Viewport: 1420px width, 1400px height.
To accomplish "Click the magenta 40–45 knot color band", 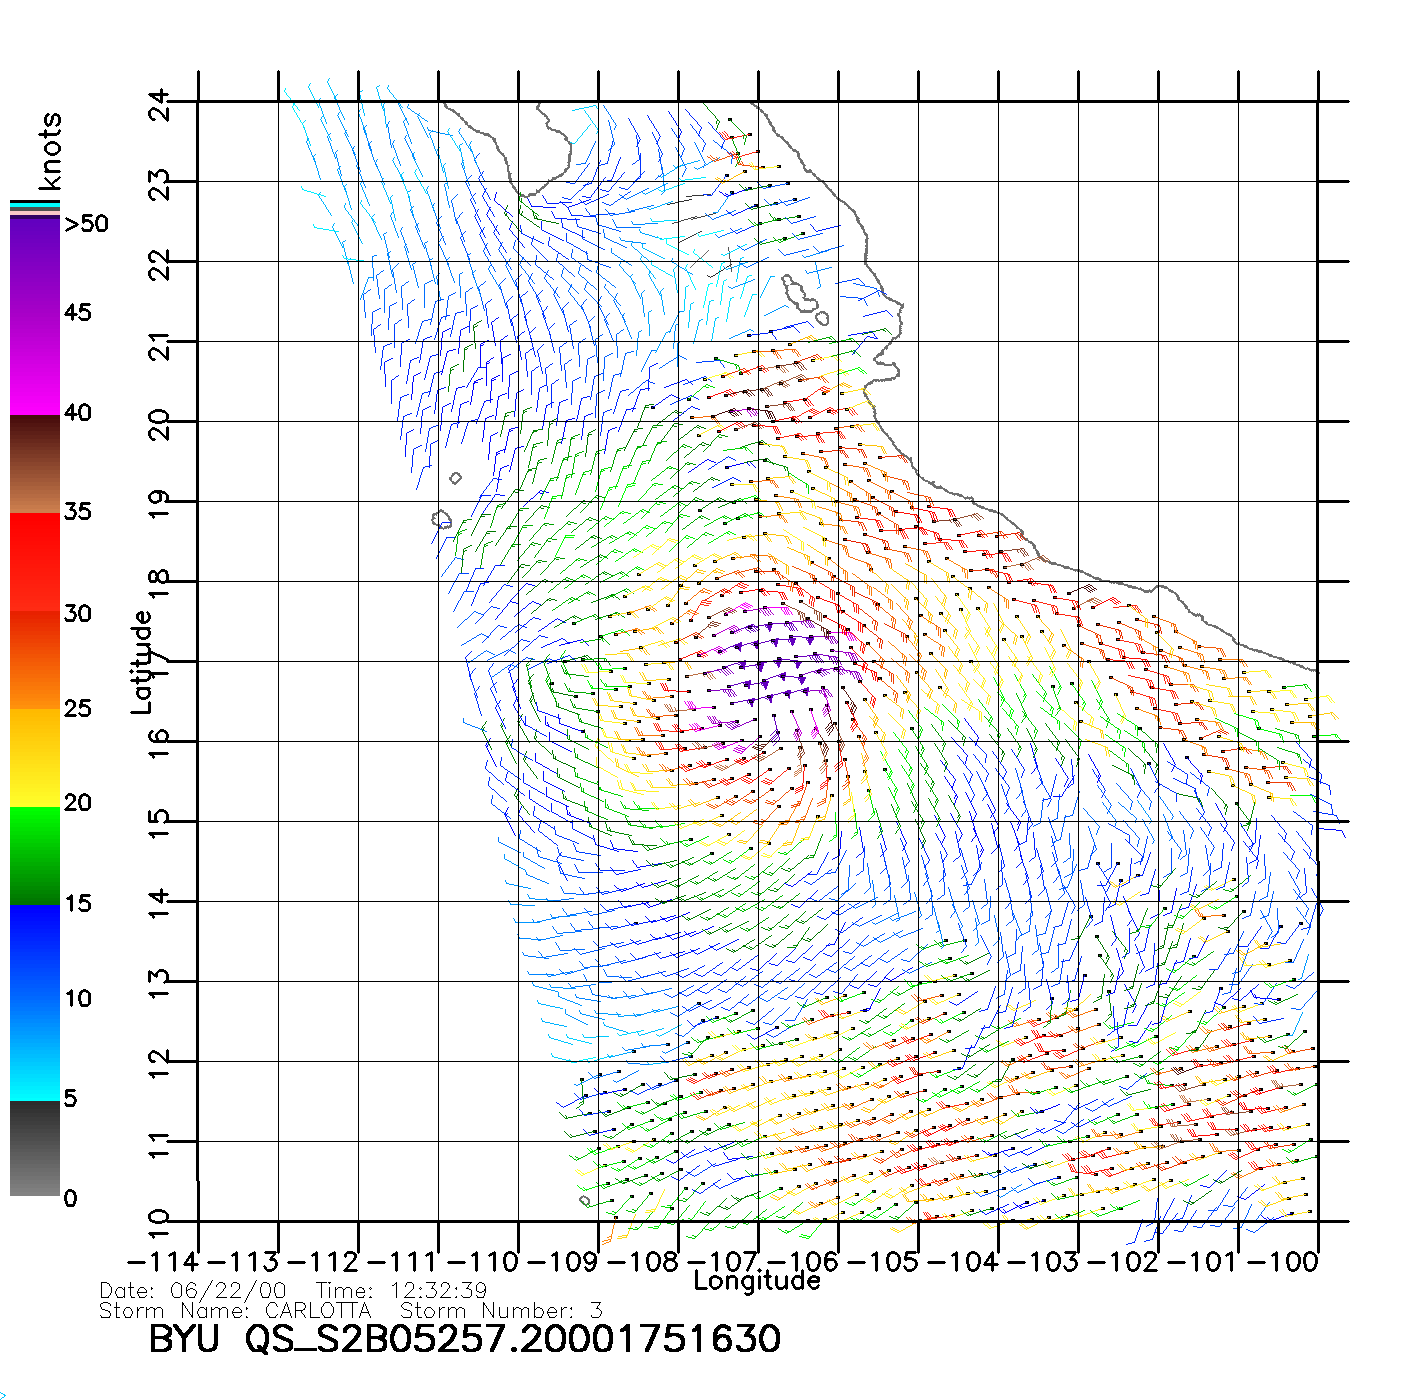I will (35, 365).
